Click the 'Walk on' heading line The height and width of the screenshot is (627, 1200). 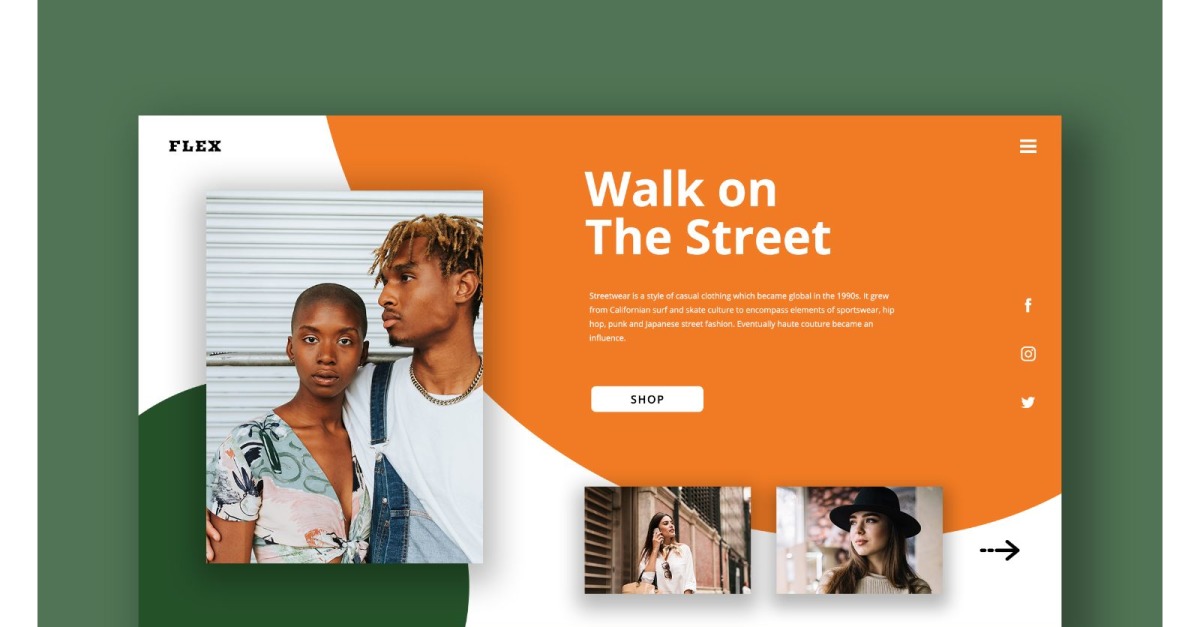coord(680,189)
